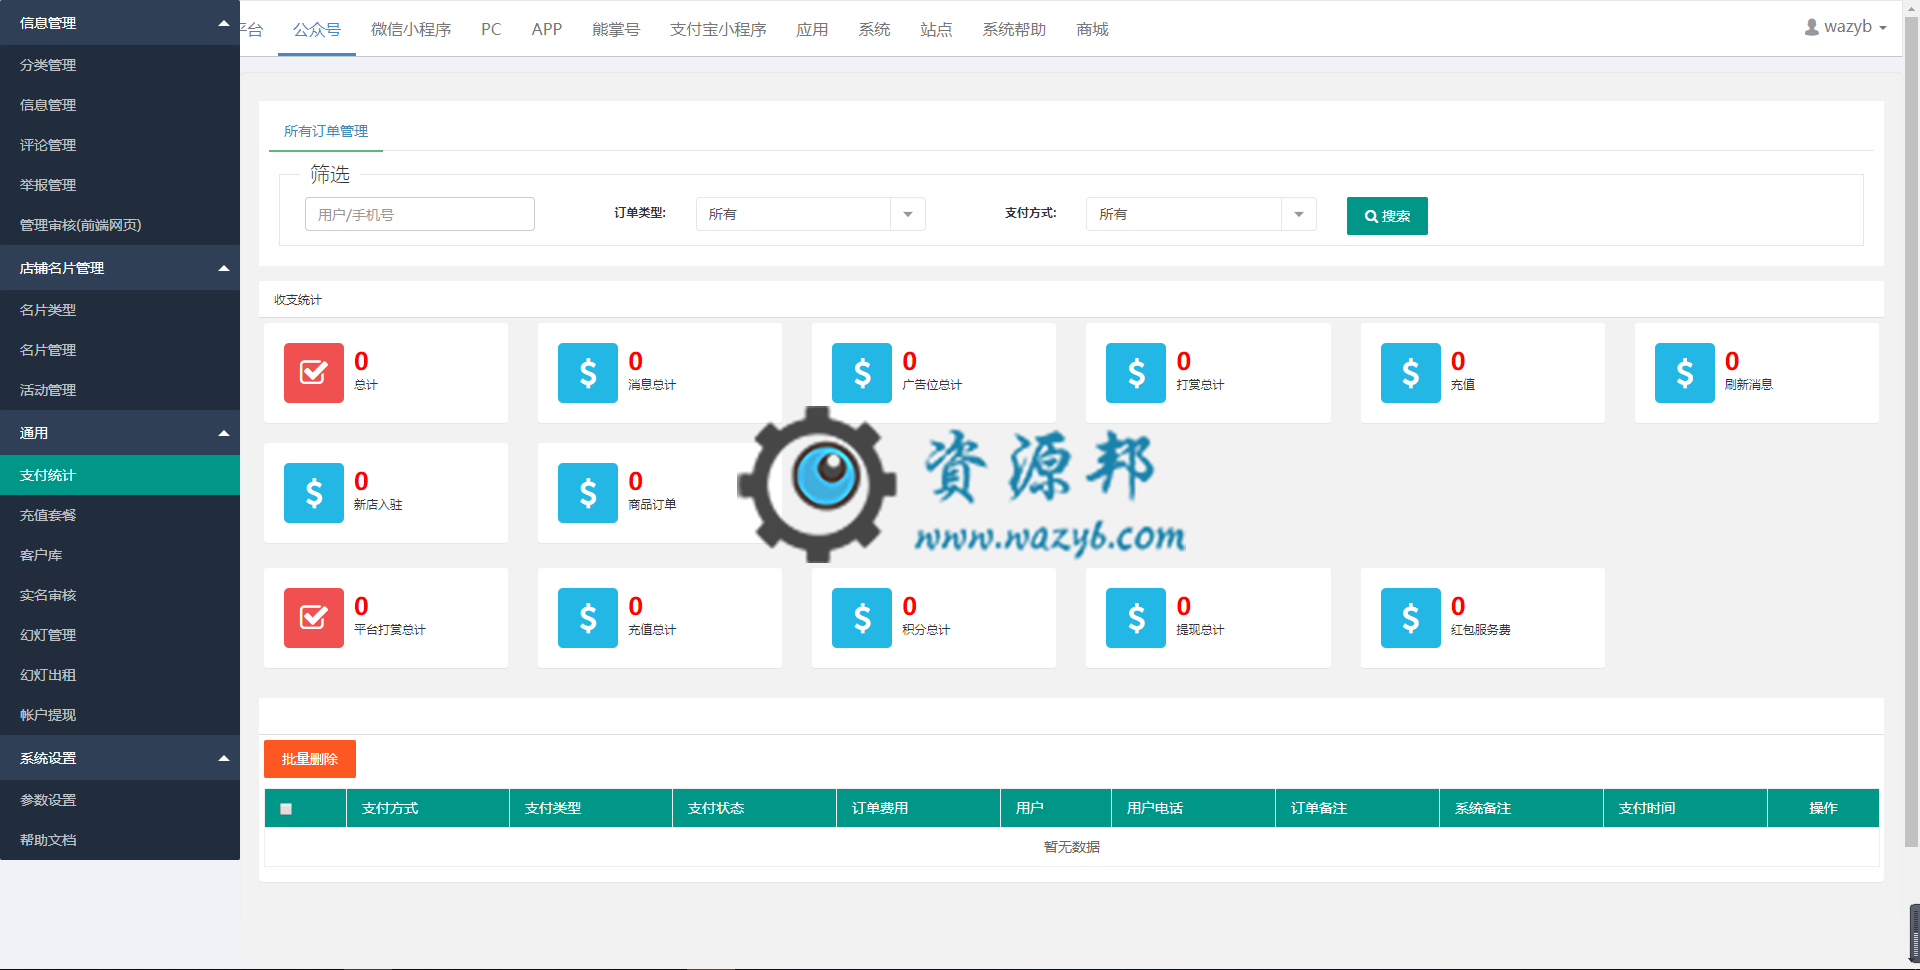Click the 充值总计 dollar icon
The height and width of the screenshot is (970, 1920).
(x=587, y=618)
